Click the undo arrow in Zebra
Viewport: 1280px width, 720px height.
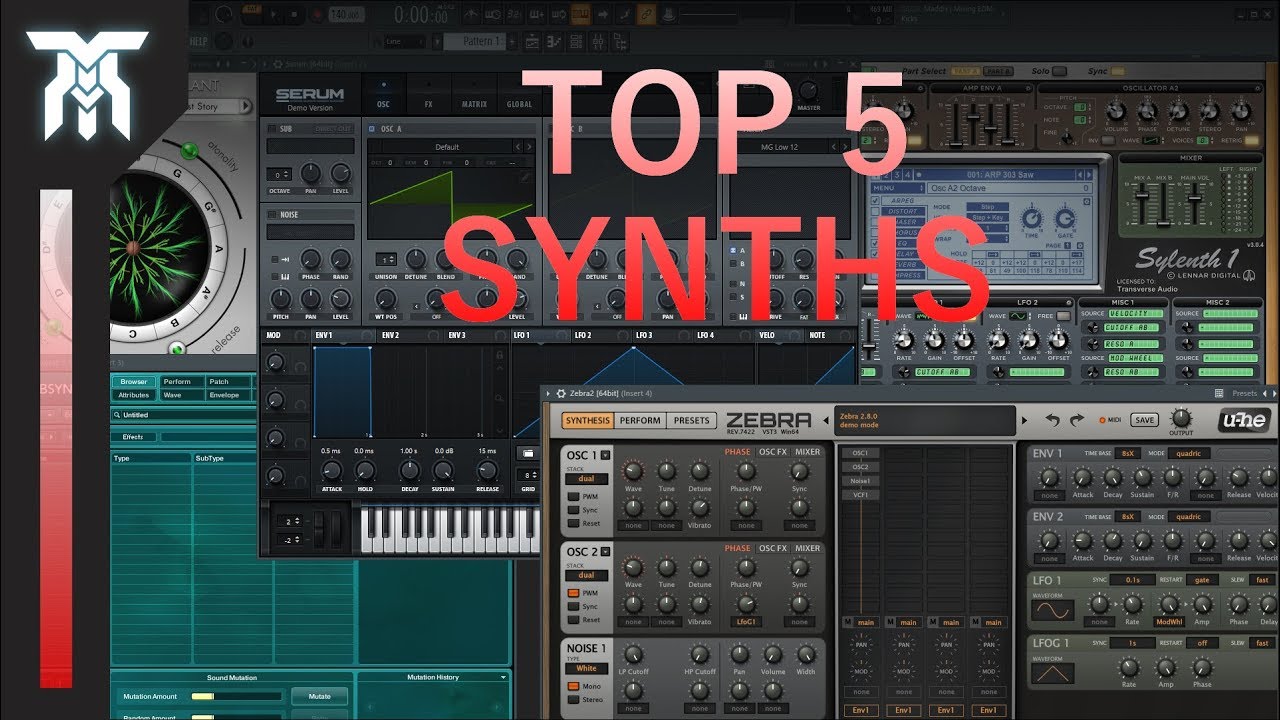1052,420
